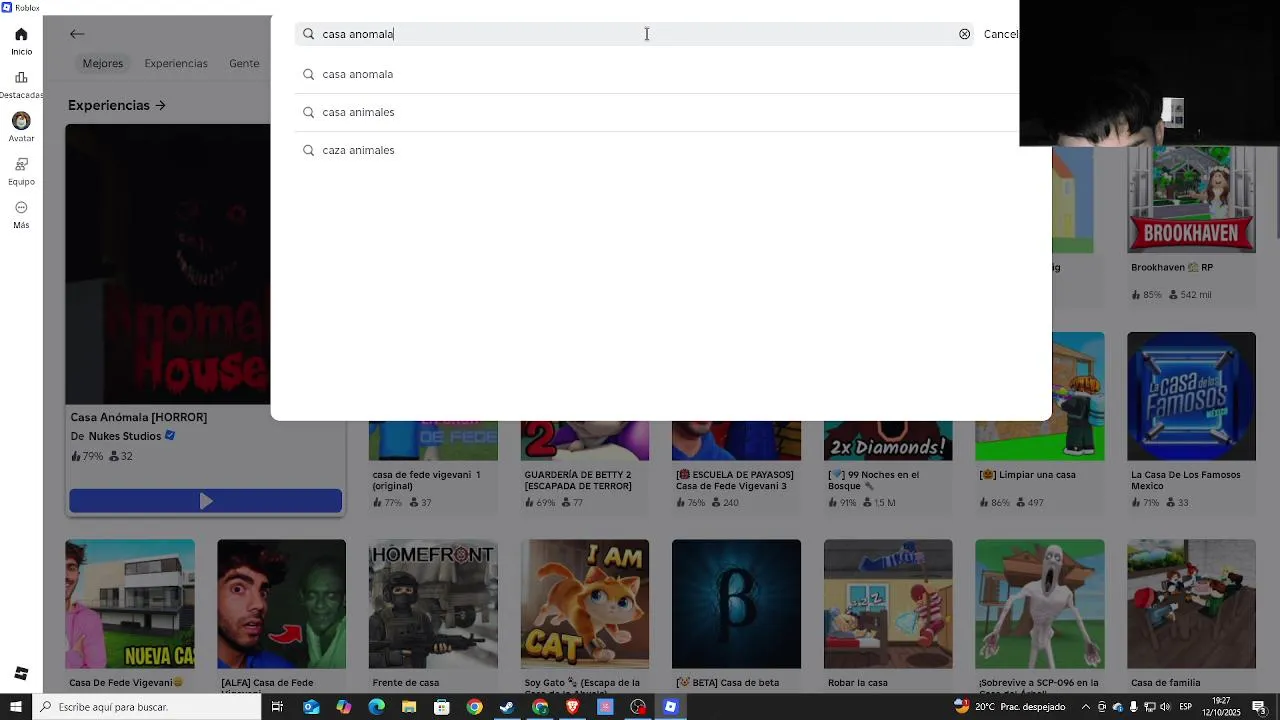
Task: Open the Más options sidebar icon
Action: (x=21, y=207)
